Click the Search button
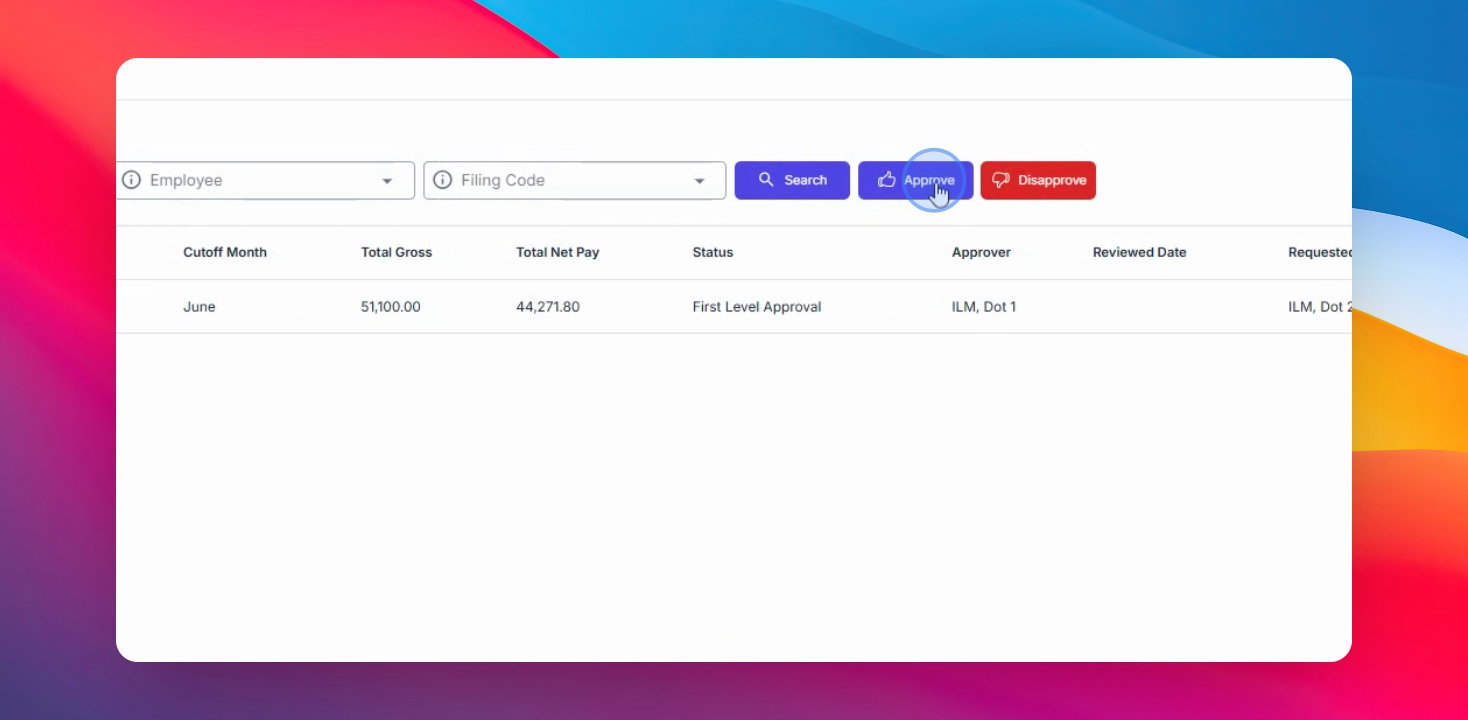The width and height of the screenshot is (1468, 720). click(792, 180)
